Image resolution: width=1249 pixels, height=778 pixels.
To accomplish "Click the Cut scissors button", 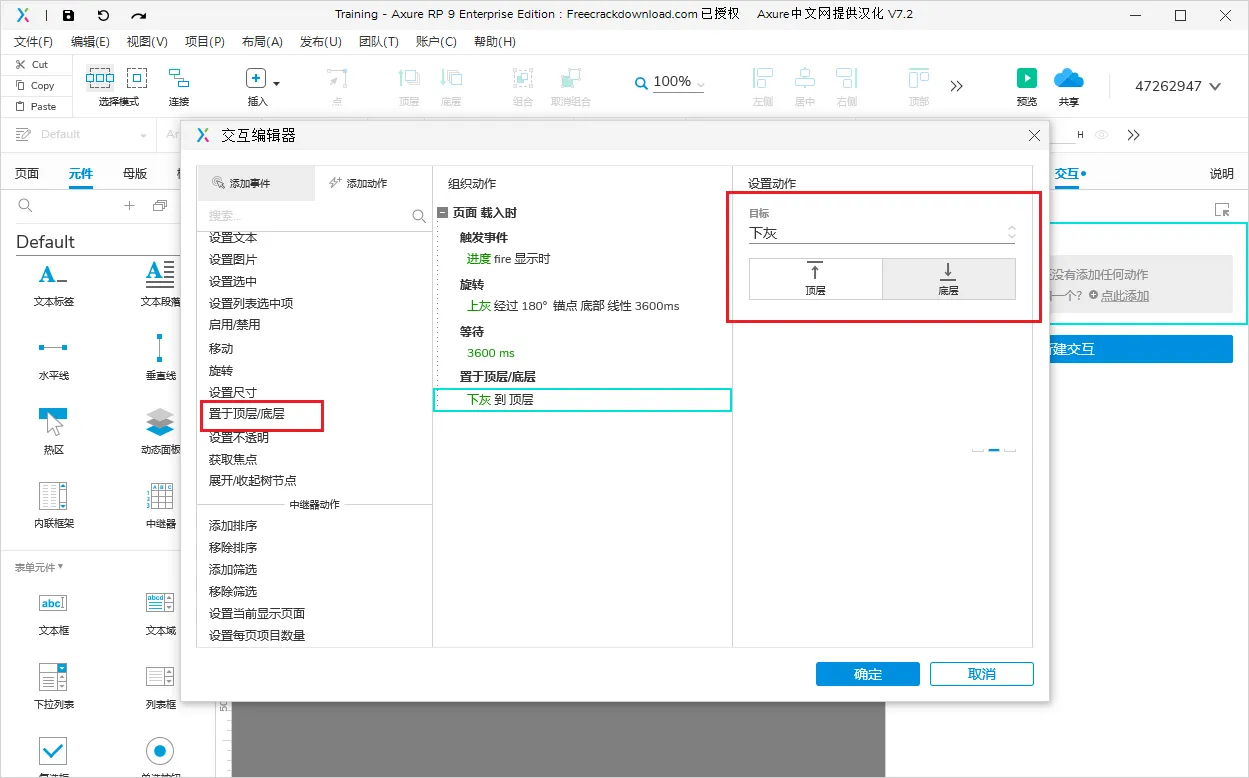I will coord(32,64).
